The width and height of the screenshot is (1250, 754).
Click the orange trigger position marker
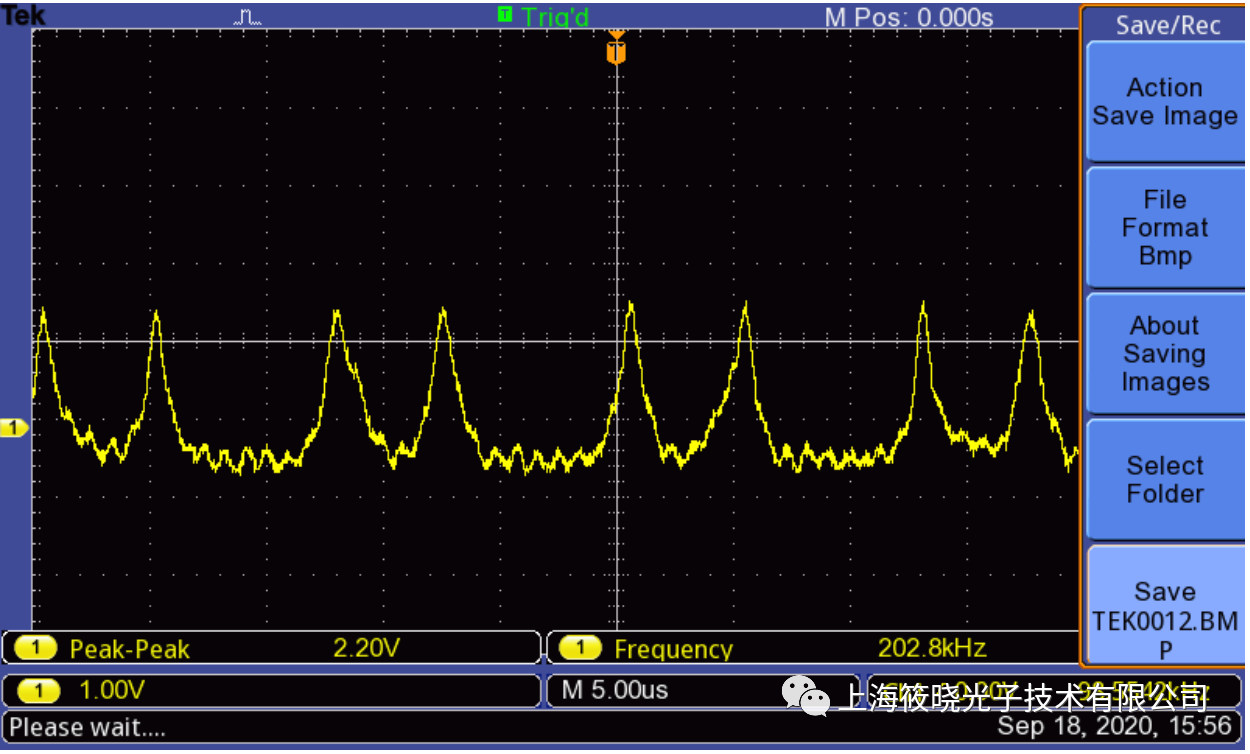click(x=616, y=49)
